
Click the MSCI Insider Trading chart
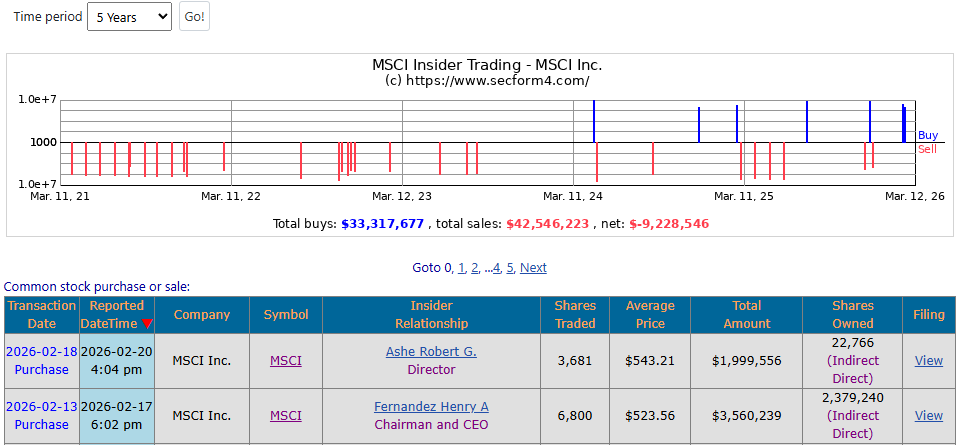coord(480,144)
